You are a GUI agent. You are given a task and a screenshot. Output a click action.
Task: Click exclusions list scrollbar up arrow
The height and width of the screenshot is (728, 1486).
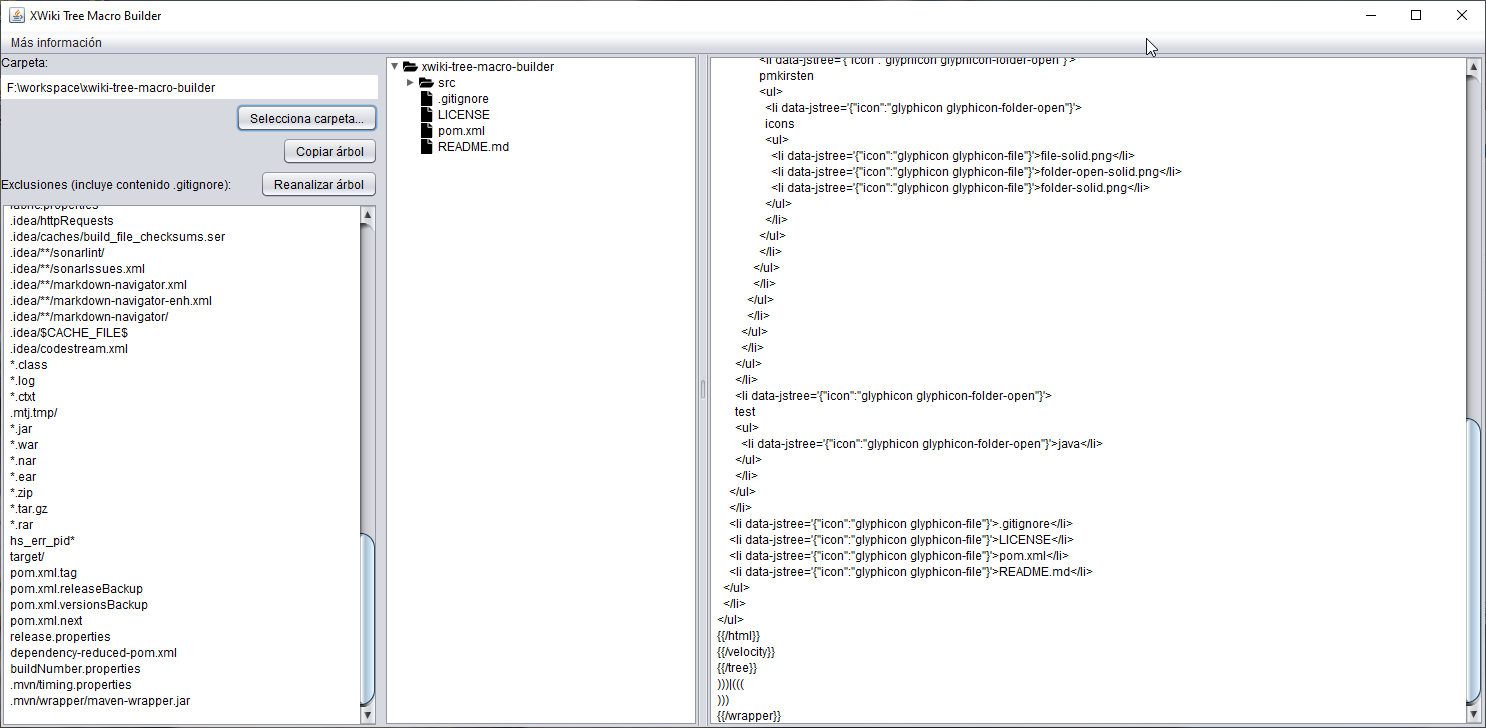click(367, 214)
